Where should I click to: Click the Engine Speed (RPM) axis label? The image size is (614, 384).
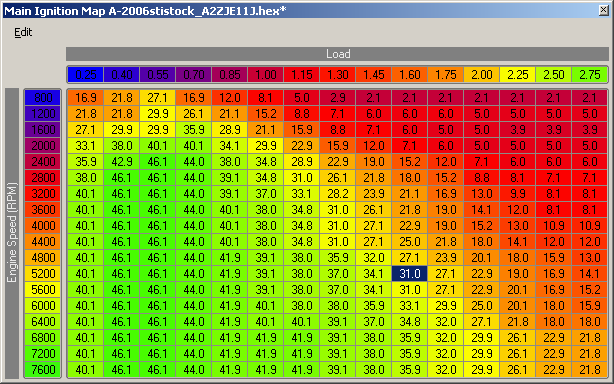[12, 233]
